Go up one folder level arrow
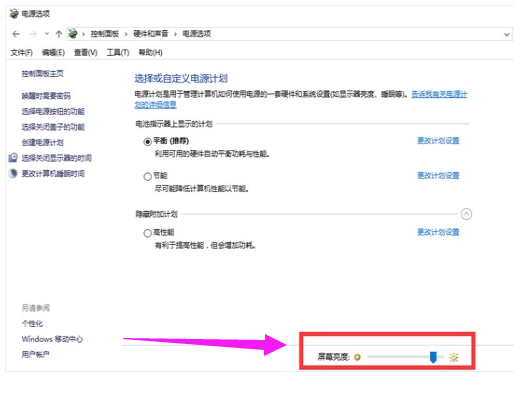Screen dimensions: 514x396 tap(59, 34)
